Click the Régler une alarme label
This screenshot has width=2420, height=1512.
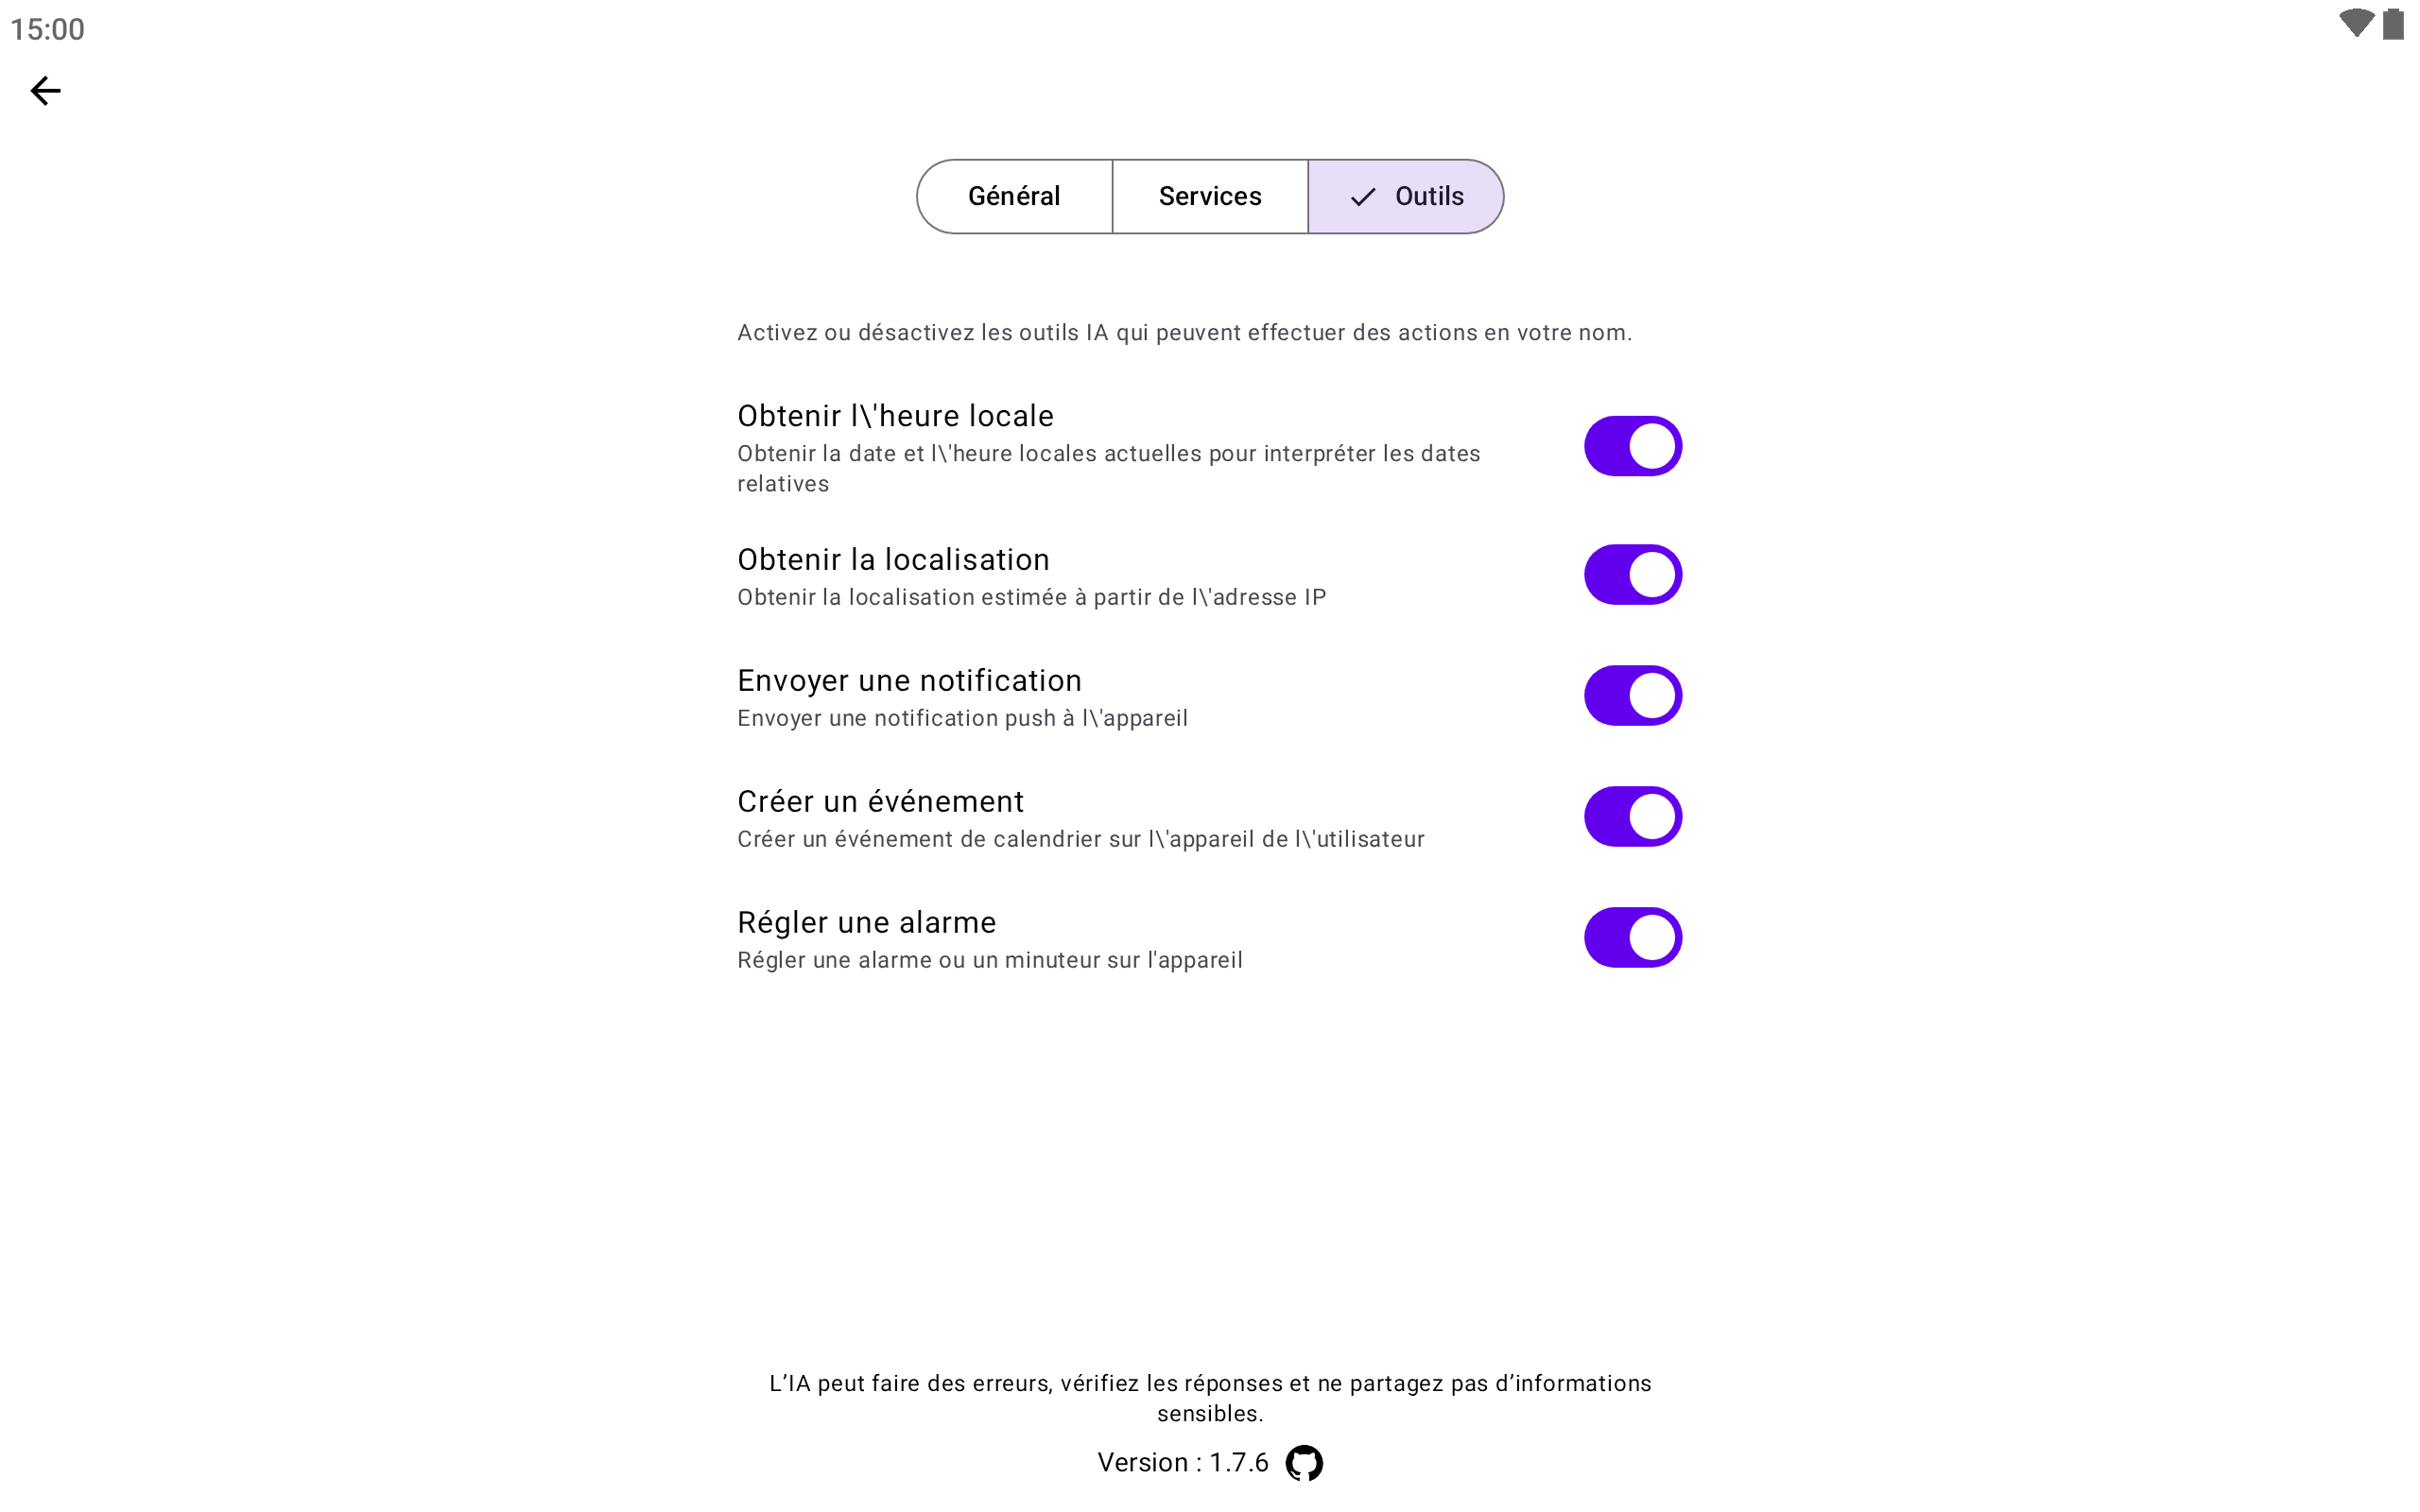click(x=866, y=922)
